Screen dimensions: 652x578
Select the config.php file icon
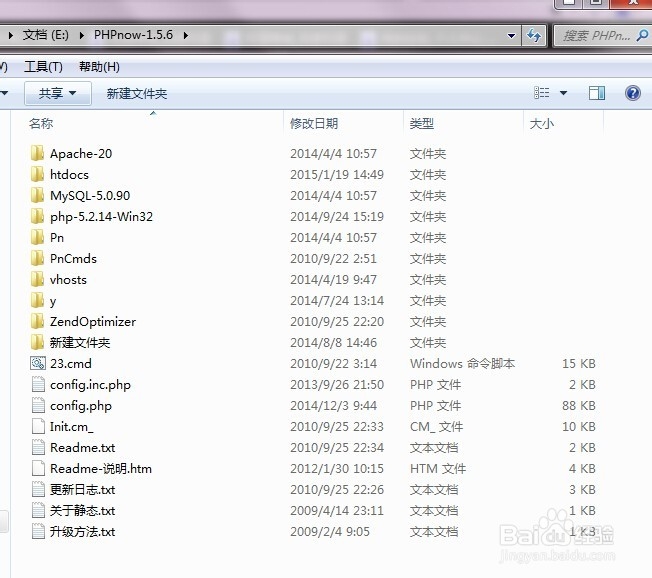click(38, 405)
